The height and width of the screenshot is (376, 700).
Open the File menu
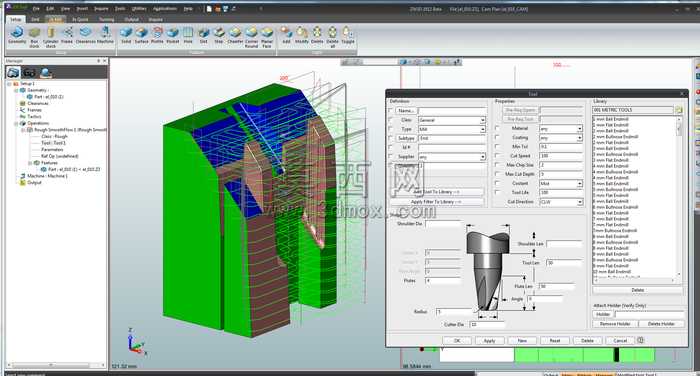pos(36,8)
